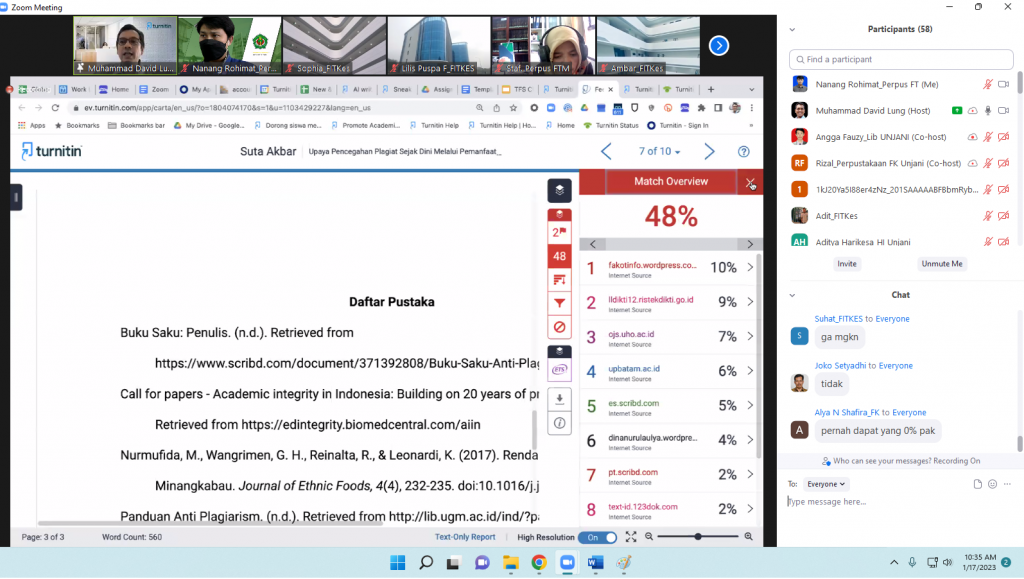Expand the fakotinfo.wordpress match arrow
1024x579 pixels.
(x=750, y=267)
